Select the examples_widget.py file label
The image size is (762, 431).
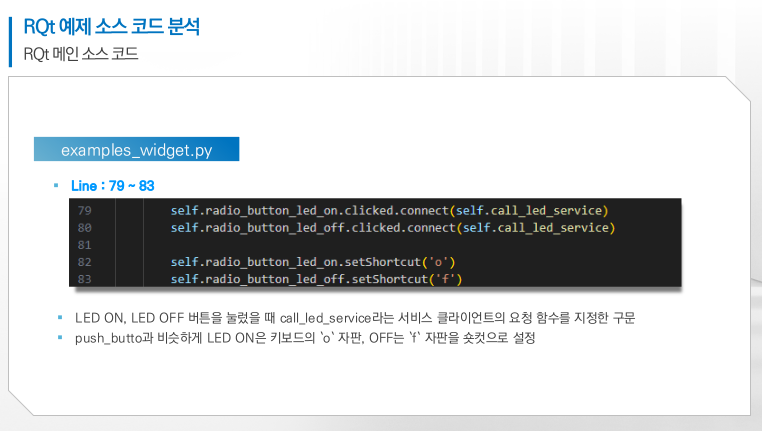pyautogui.click(x=137, y=149)
